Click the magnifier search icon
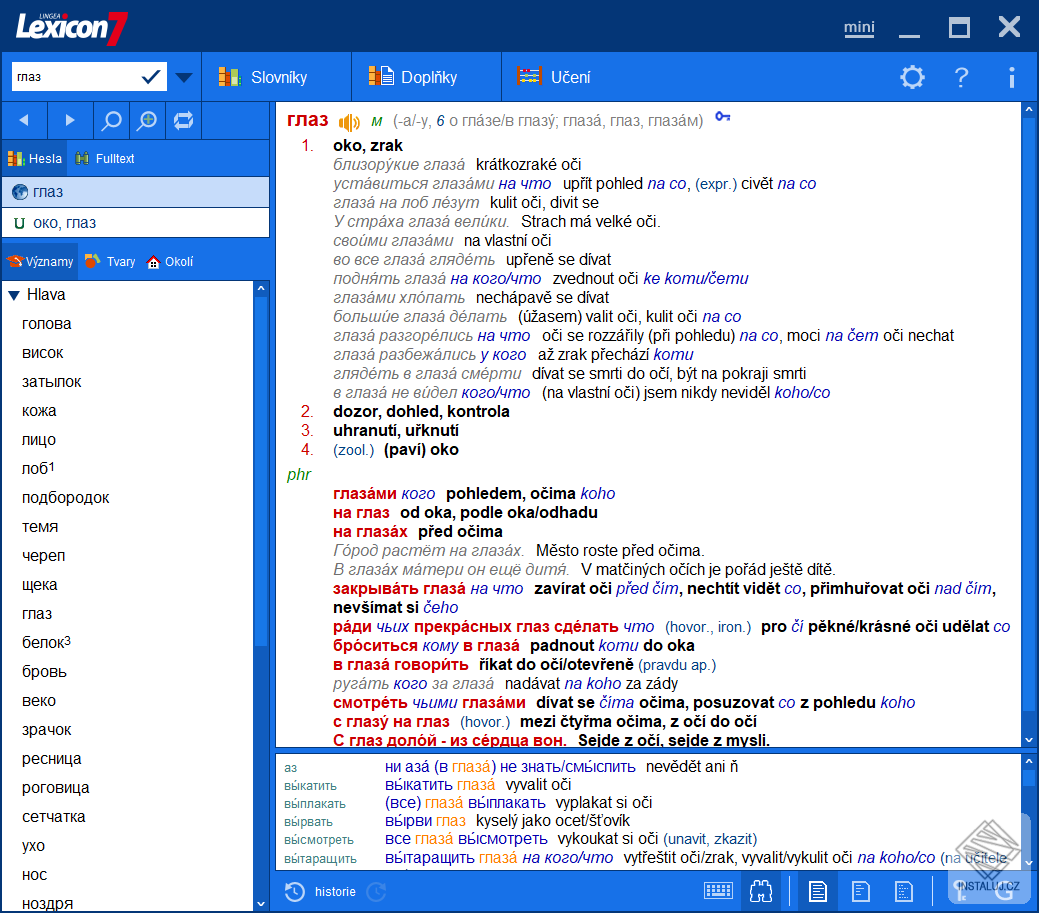 point(111,120)
